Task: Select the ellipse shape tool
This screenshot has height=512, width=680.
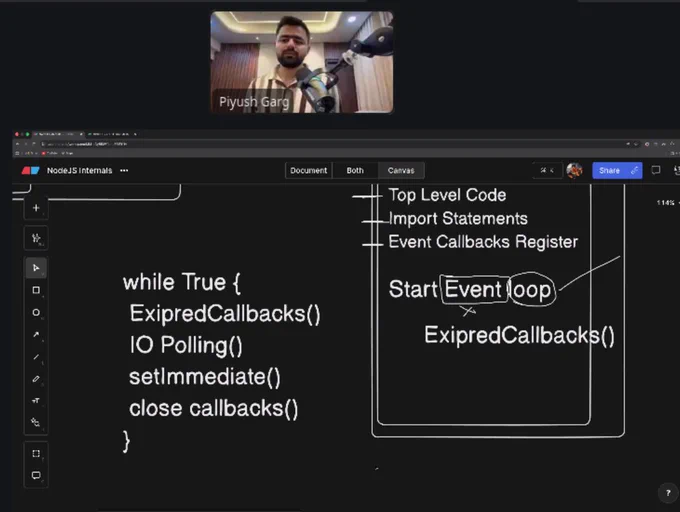Action: (x=36, y=312)
